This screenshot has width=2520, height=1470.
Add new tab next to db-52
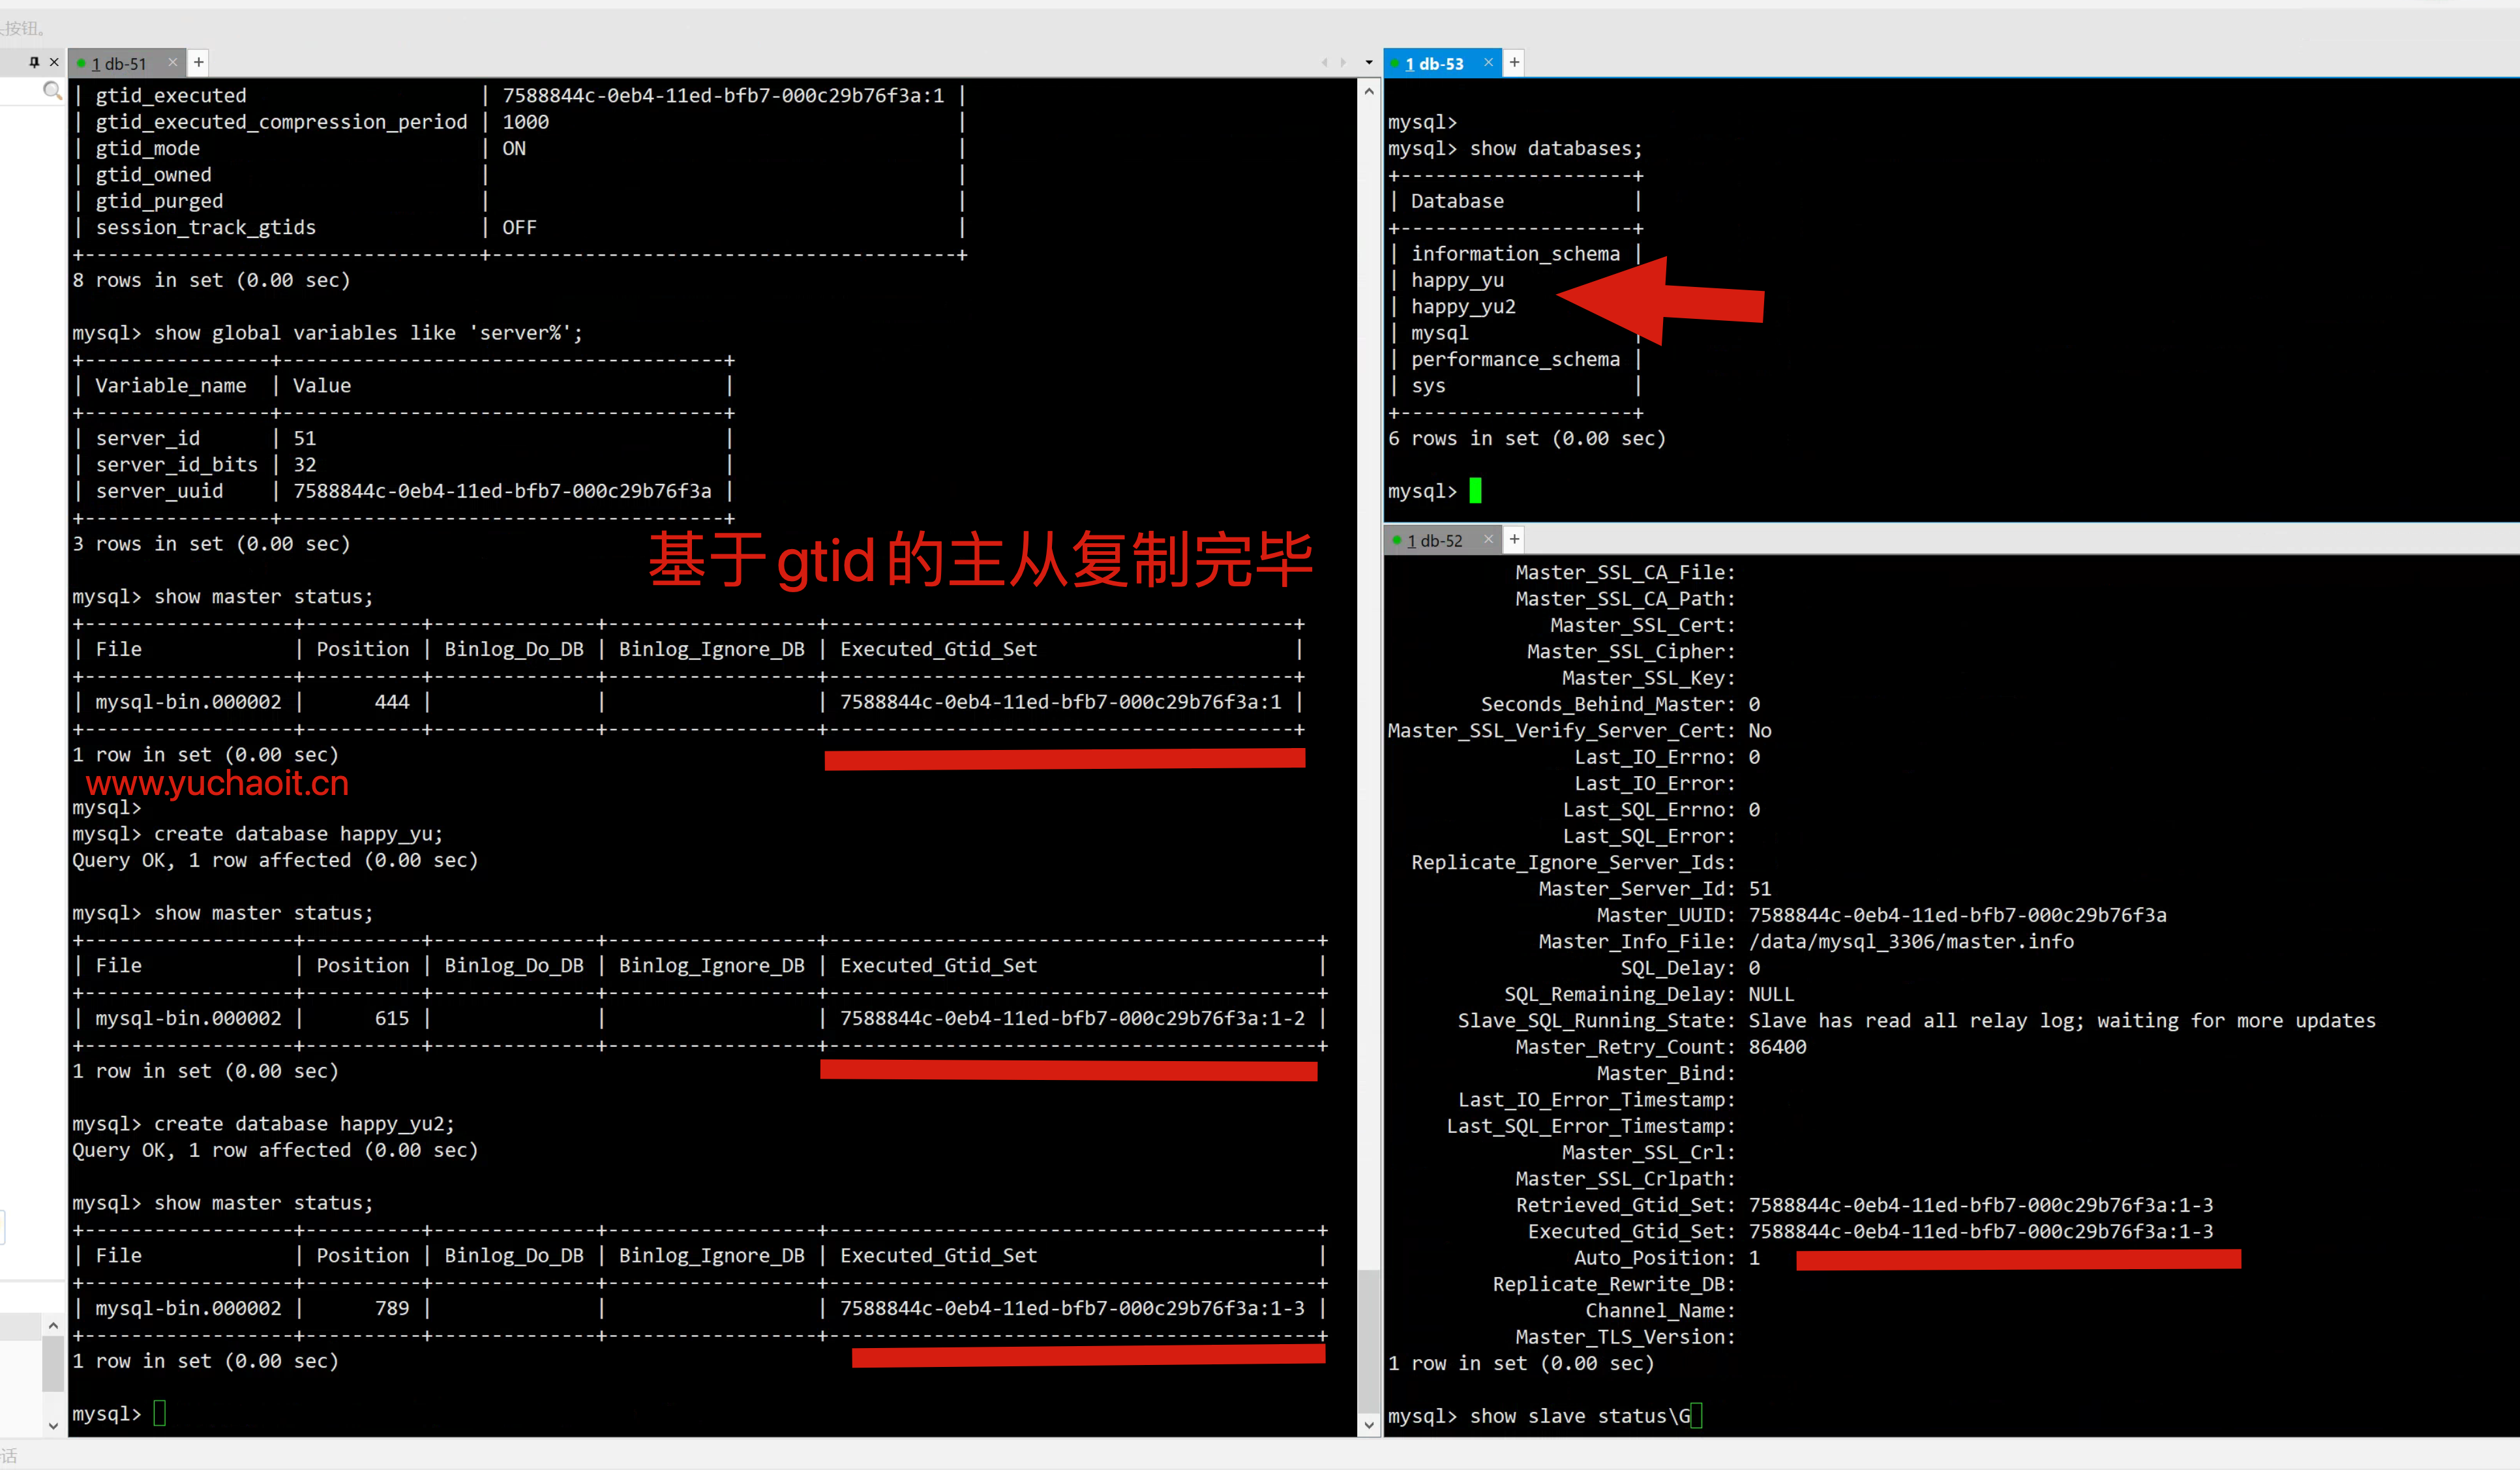1515,539
